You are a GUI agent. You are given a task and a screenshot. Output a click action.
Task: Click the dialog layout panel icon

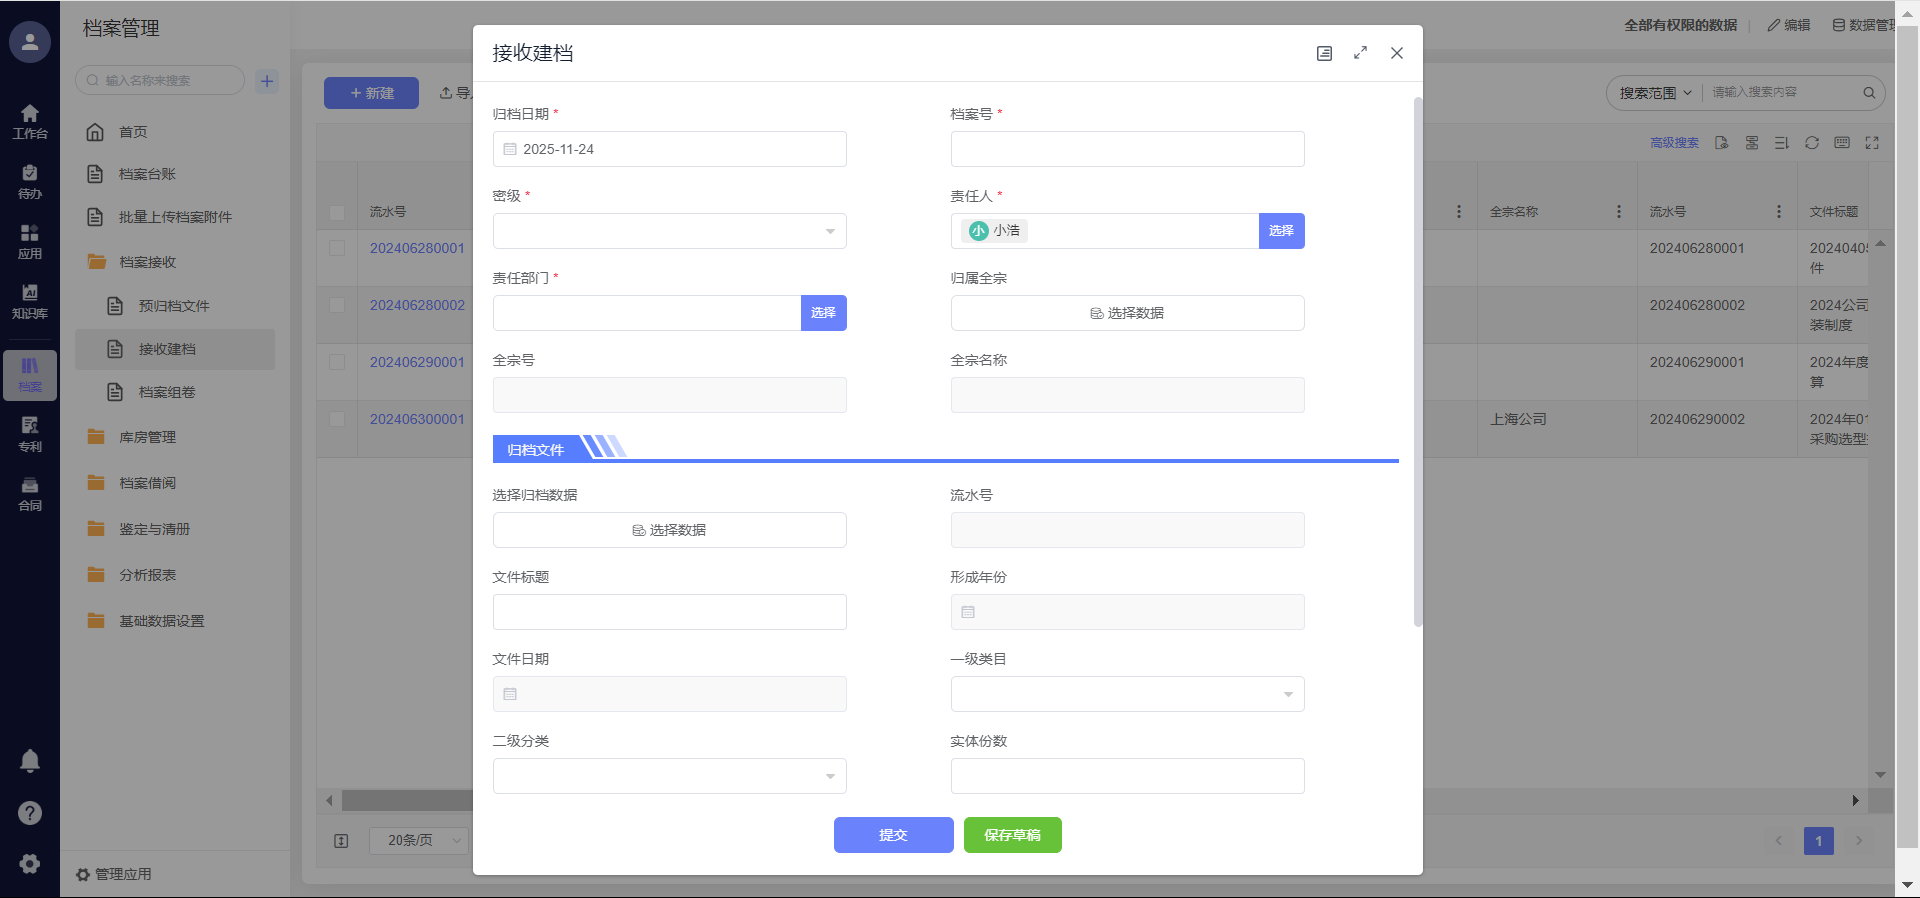[1324, 53]
